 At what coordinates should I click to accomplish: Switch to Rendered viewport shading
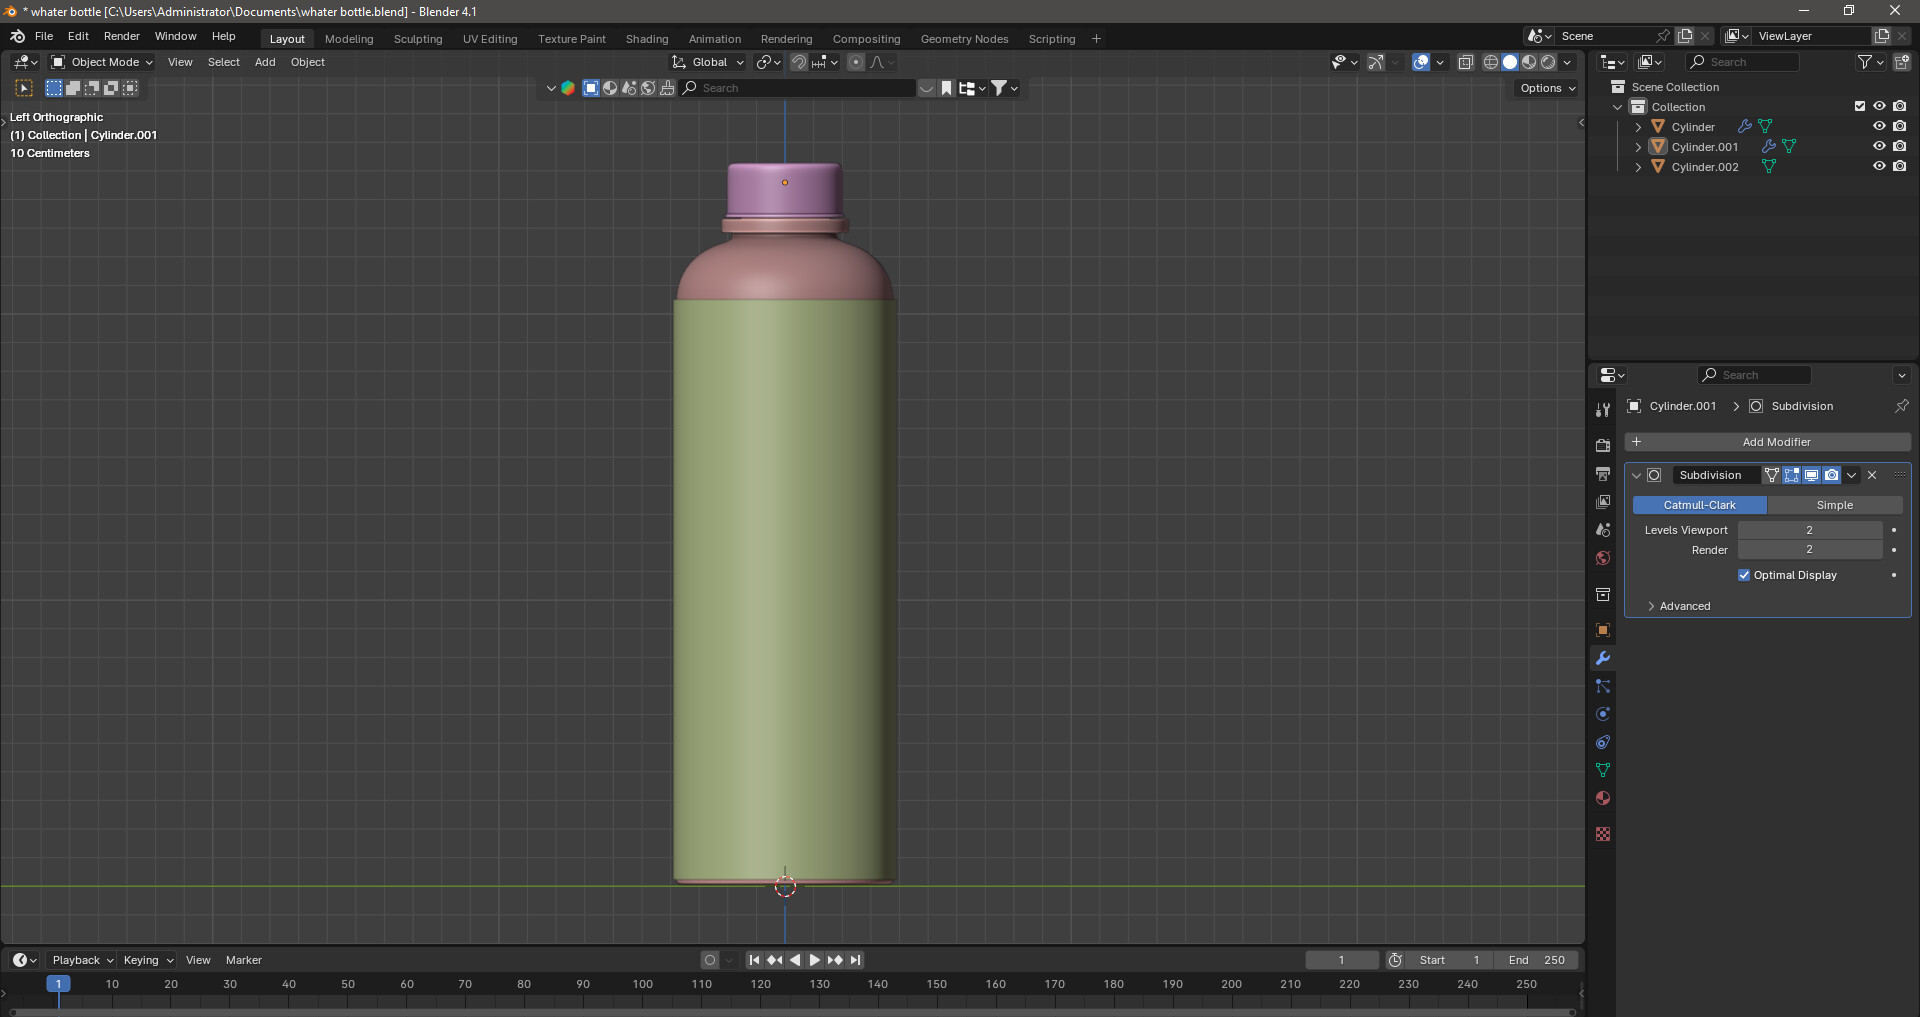(1549, 62)
